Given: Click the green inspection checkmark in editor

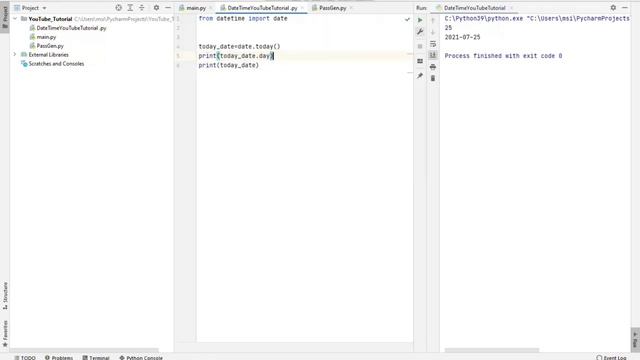Looking at the screenshot, I should click(407, 19).
